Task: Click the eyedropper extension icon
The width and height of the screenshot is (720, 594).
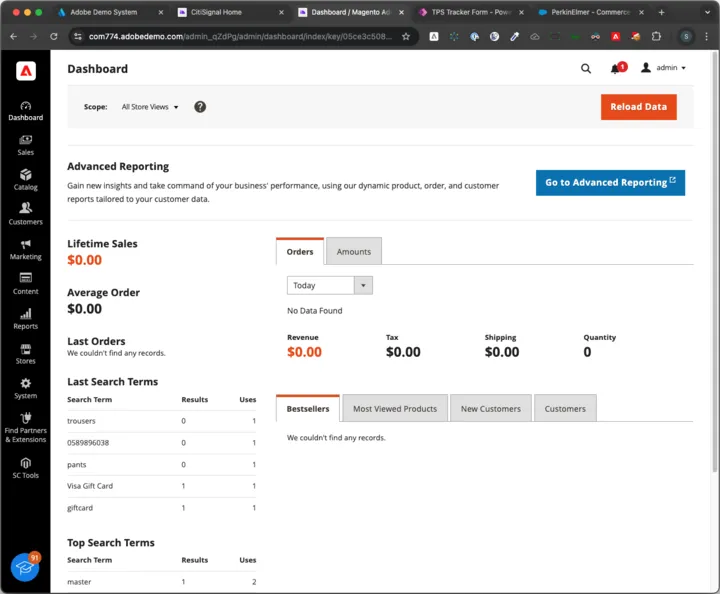Action: pos(514,36)
